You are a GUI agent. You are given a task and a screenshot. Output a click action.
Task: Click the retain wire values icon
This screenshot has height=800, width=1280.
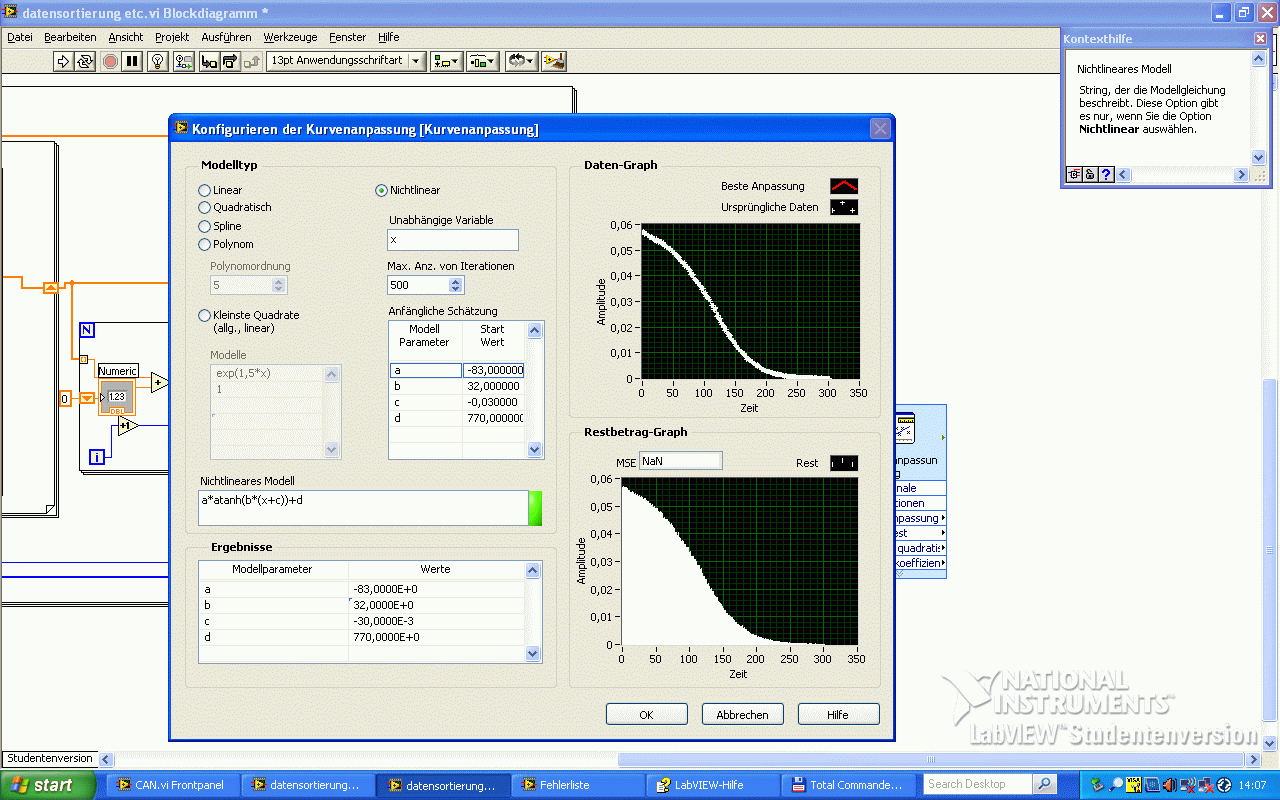(183, 61)
